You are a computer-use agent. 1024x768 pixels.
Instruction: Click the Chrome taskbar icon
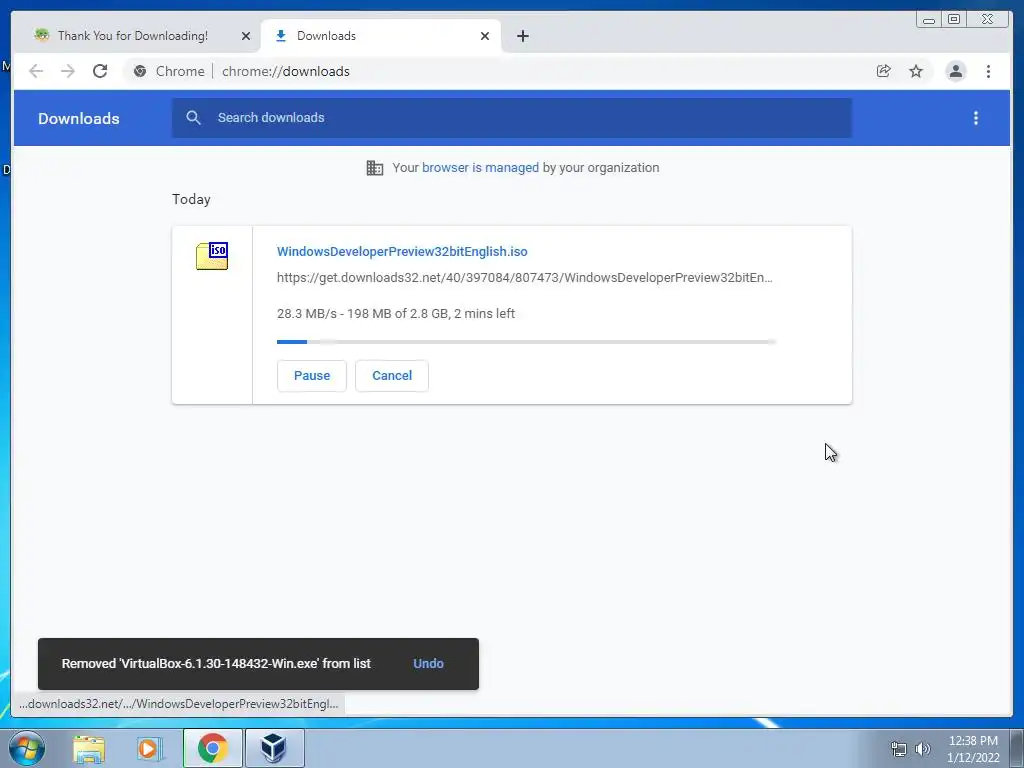(x=212, y=748)
